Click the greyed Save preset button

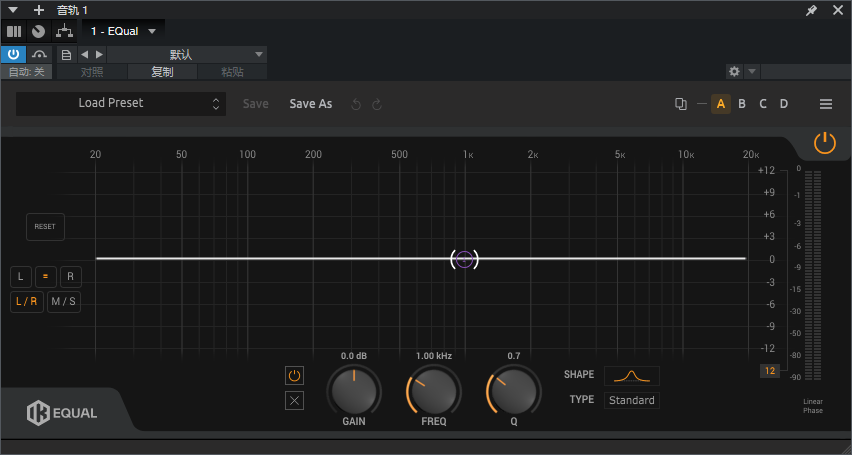255,104
